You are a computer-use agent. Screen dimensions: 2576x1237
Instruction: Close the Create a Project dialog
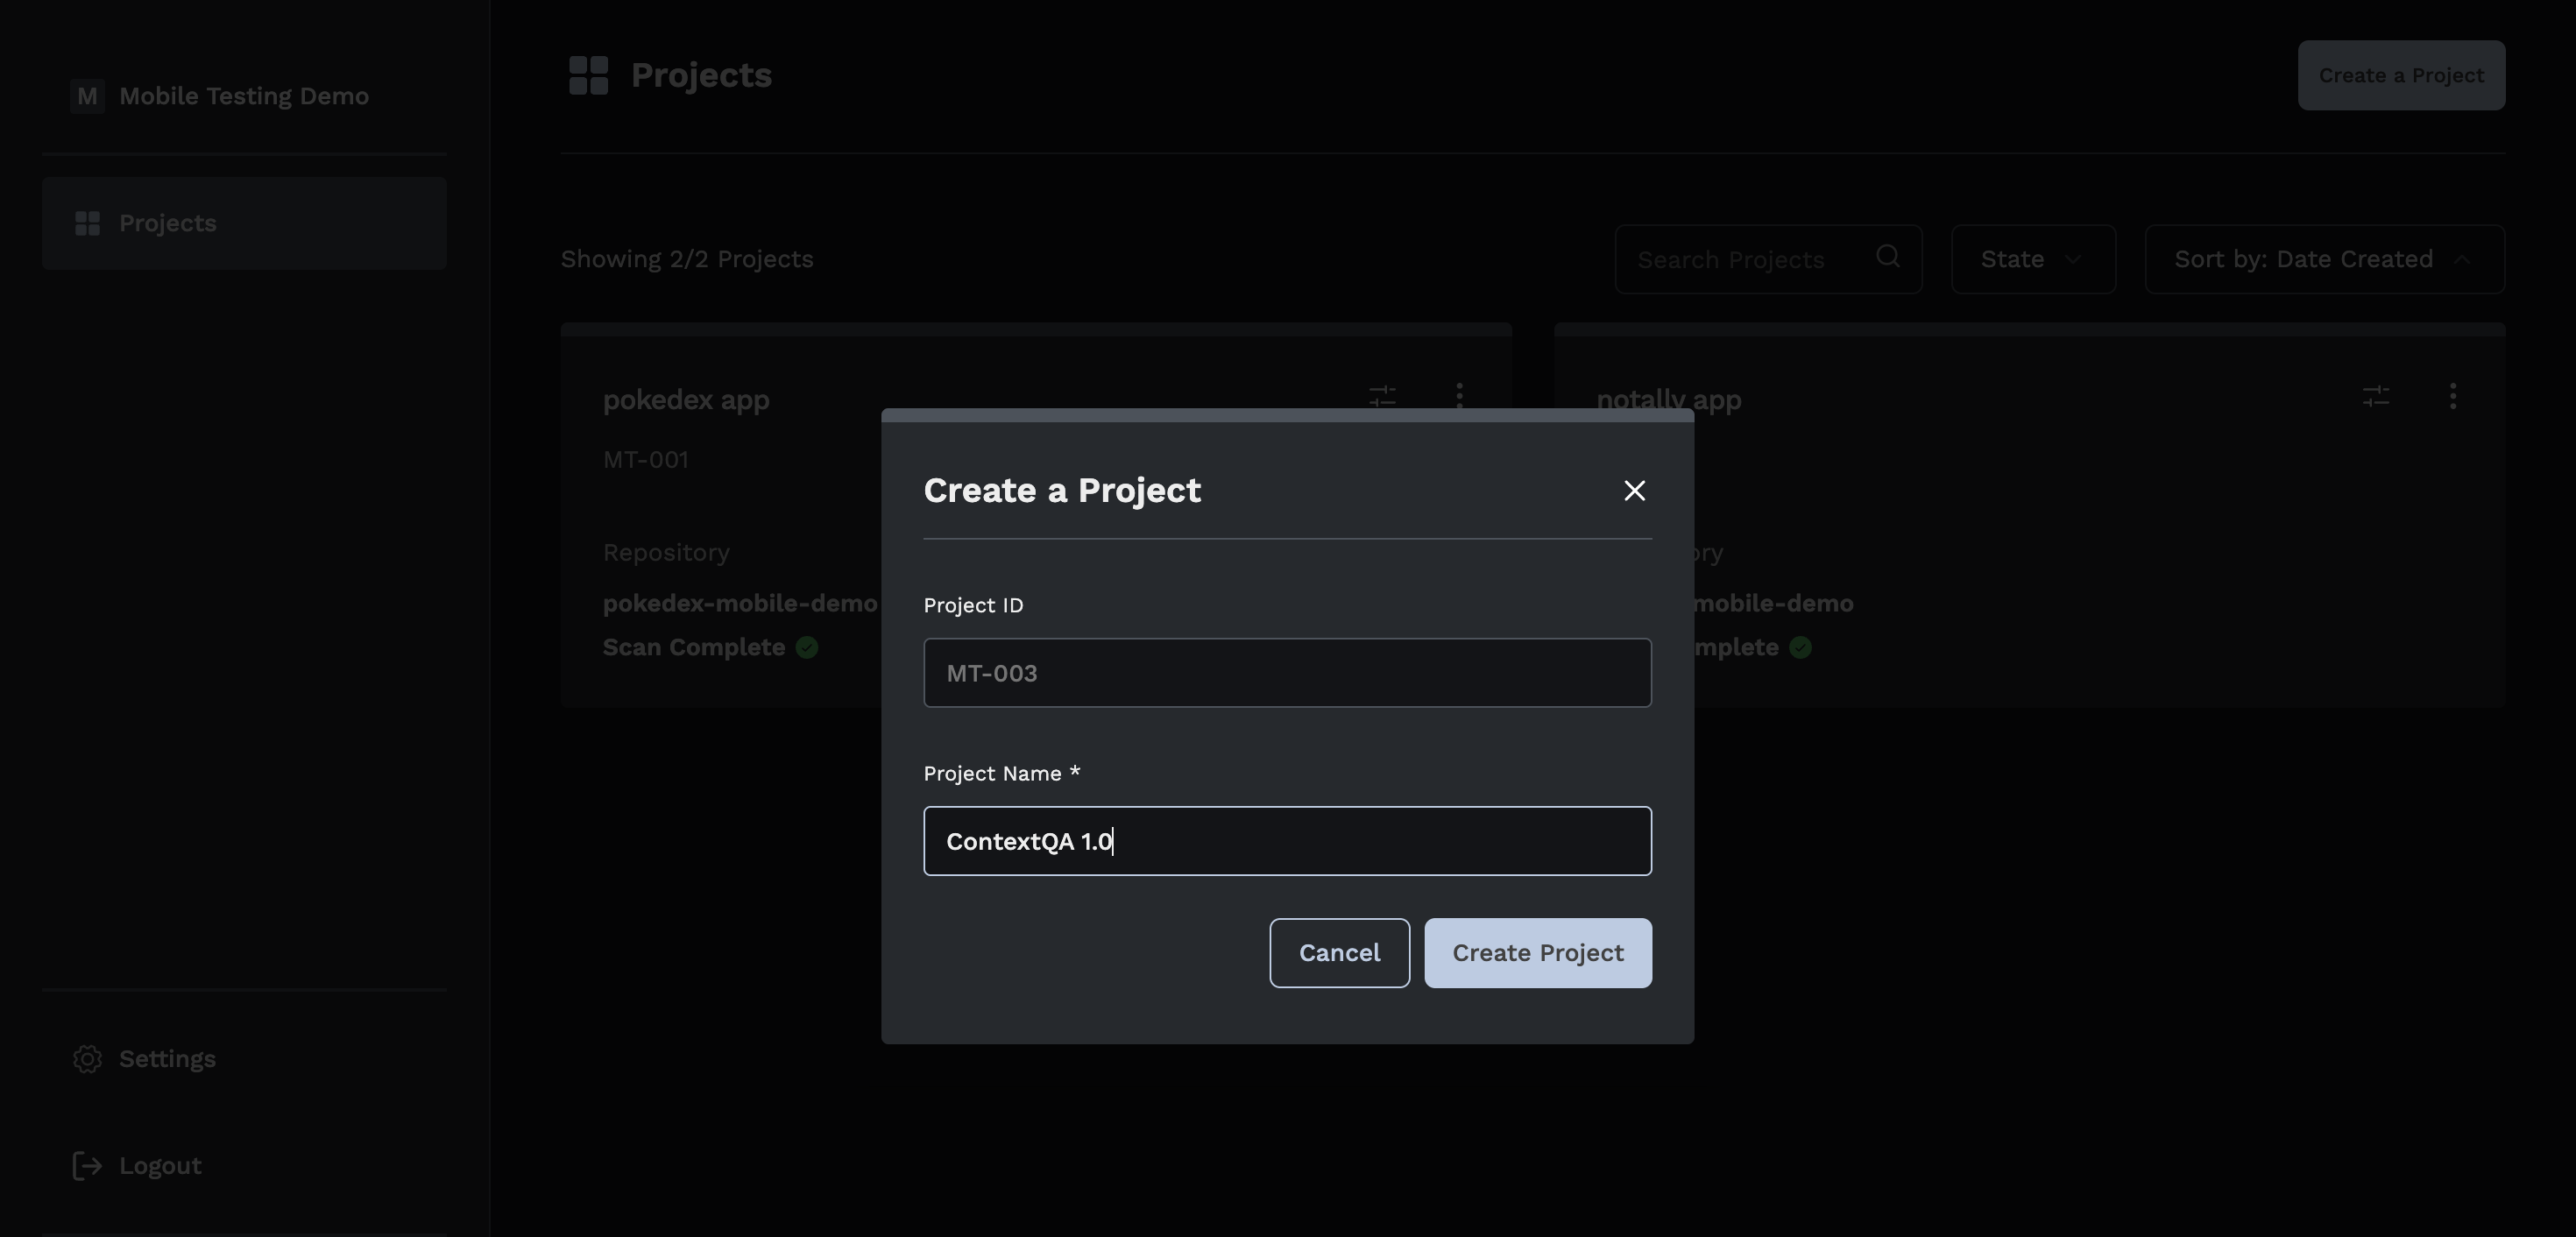1634,490
